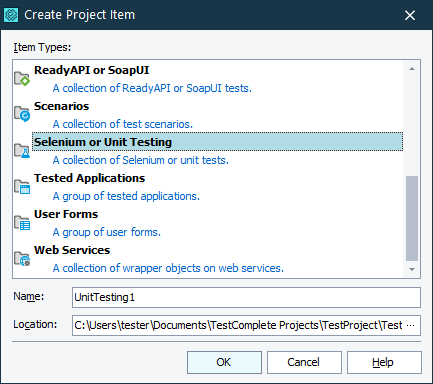Click 'A collection of Selenium or unit tests.' description
Image resolution: width=433 pixels, height=384 pixels.
[x=141, y=160]
